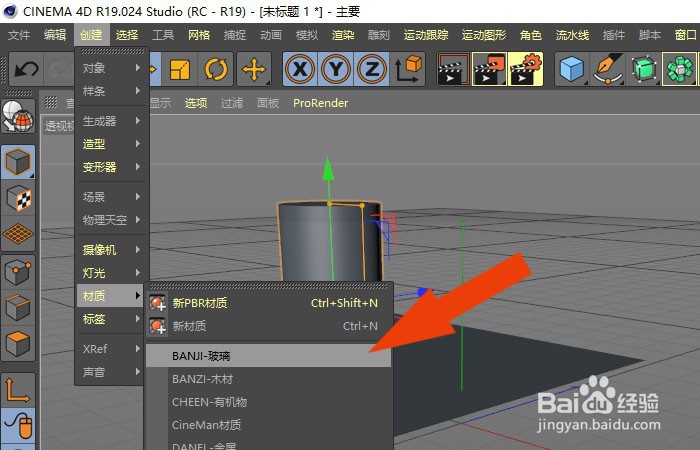Expand the 物理天空 submenu
700x450 pixels.
point(112,220)
